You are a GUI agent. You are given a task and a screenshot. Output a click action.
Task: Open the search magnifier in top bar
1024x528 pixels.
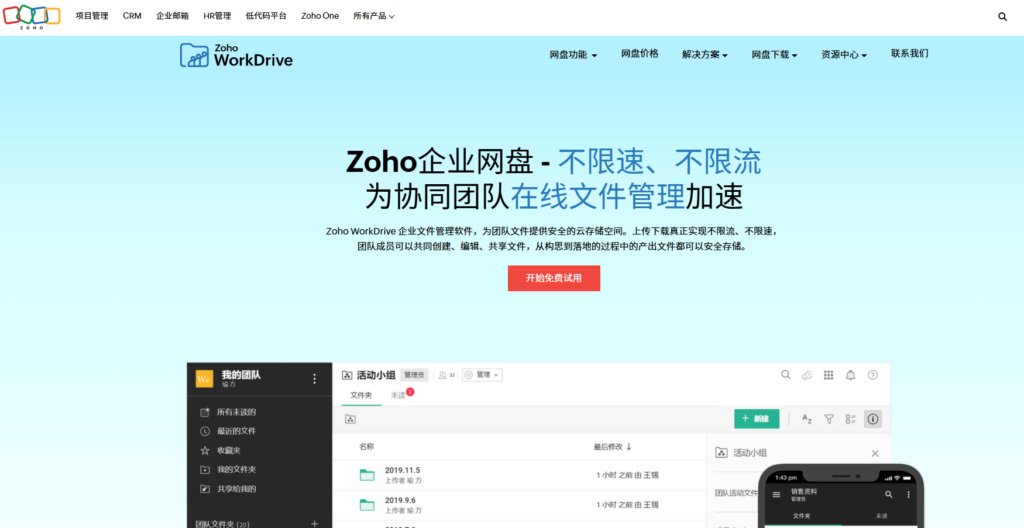pos(1002,17)
